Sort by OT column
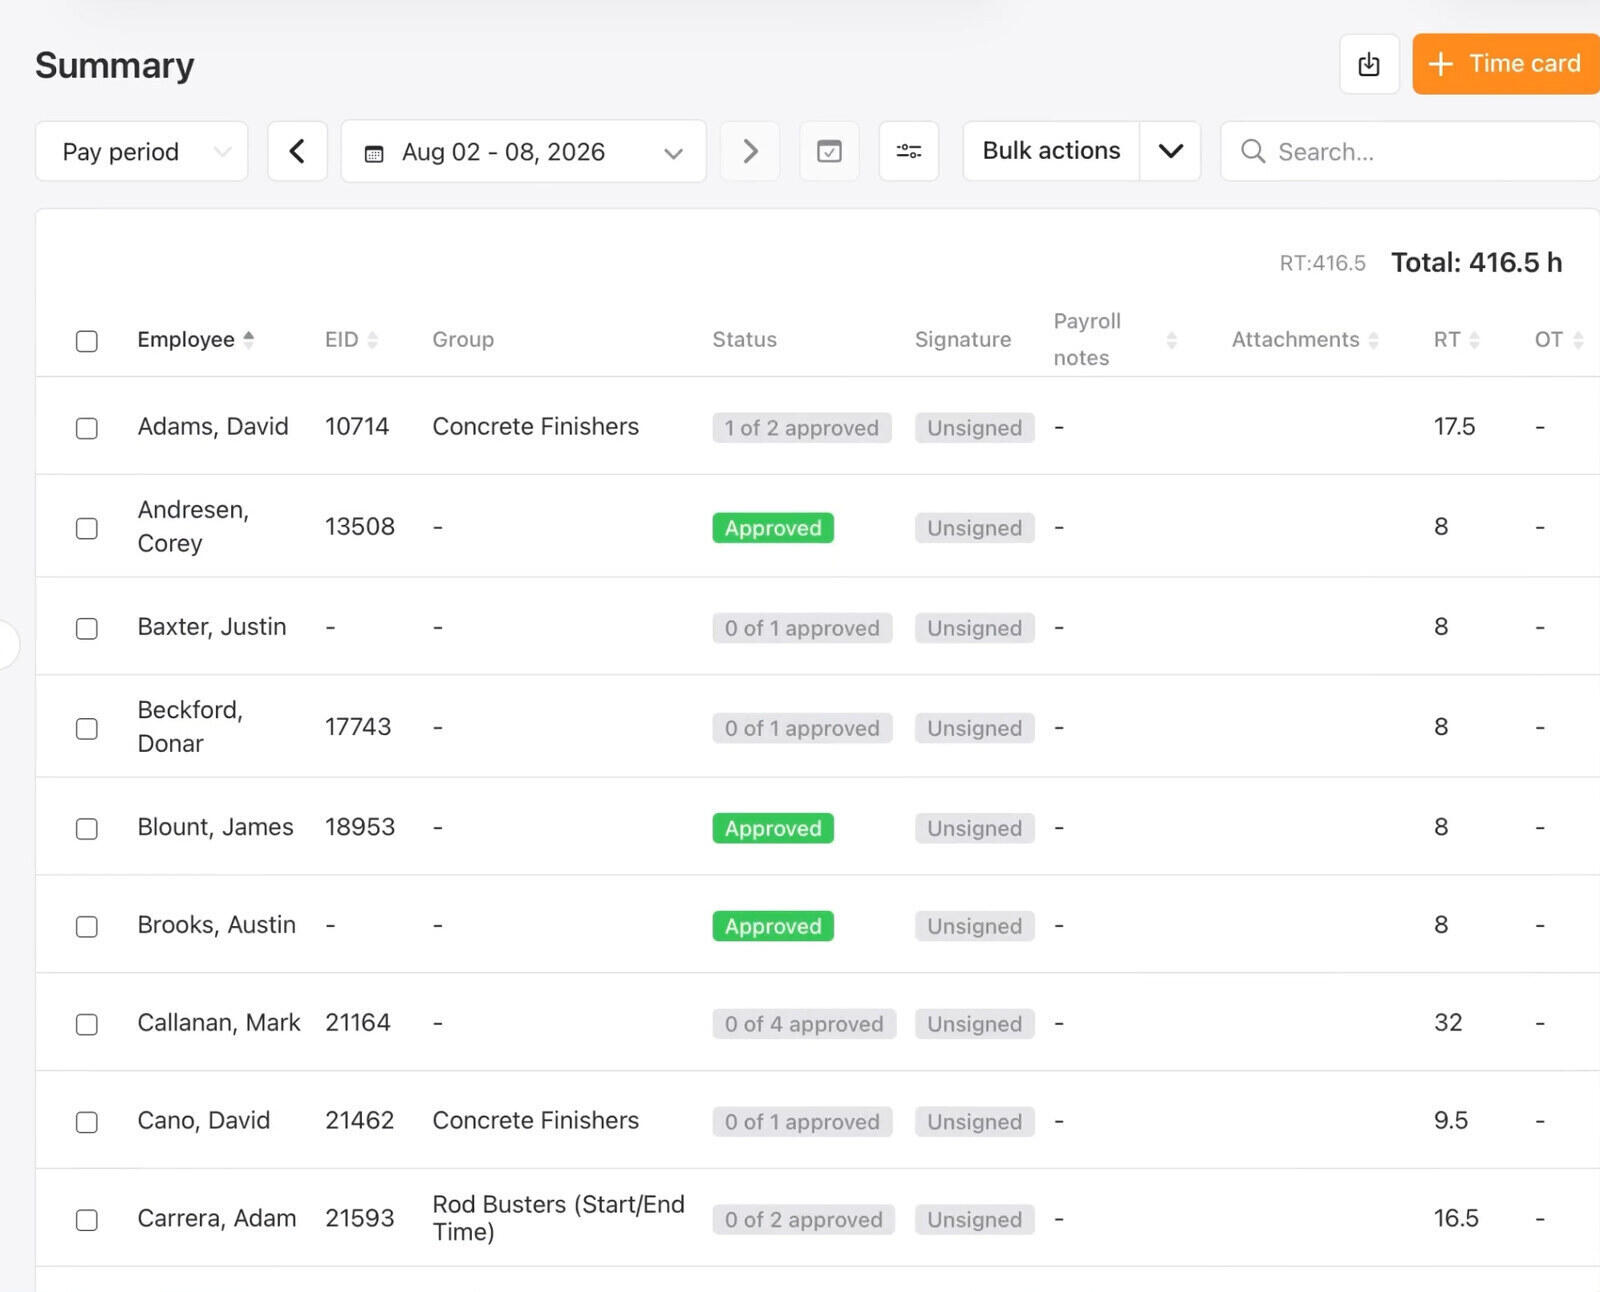Image resolution: width=1600 pixels, height=1292 pixels. [x=1559, y=339]
